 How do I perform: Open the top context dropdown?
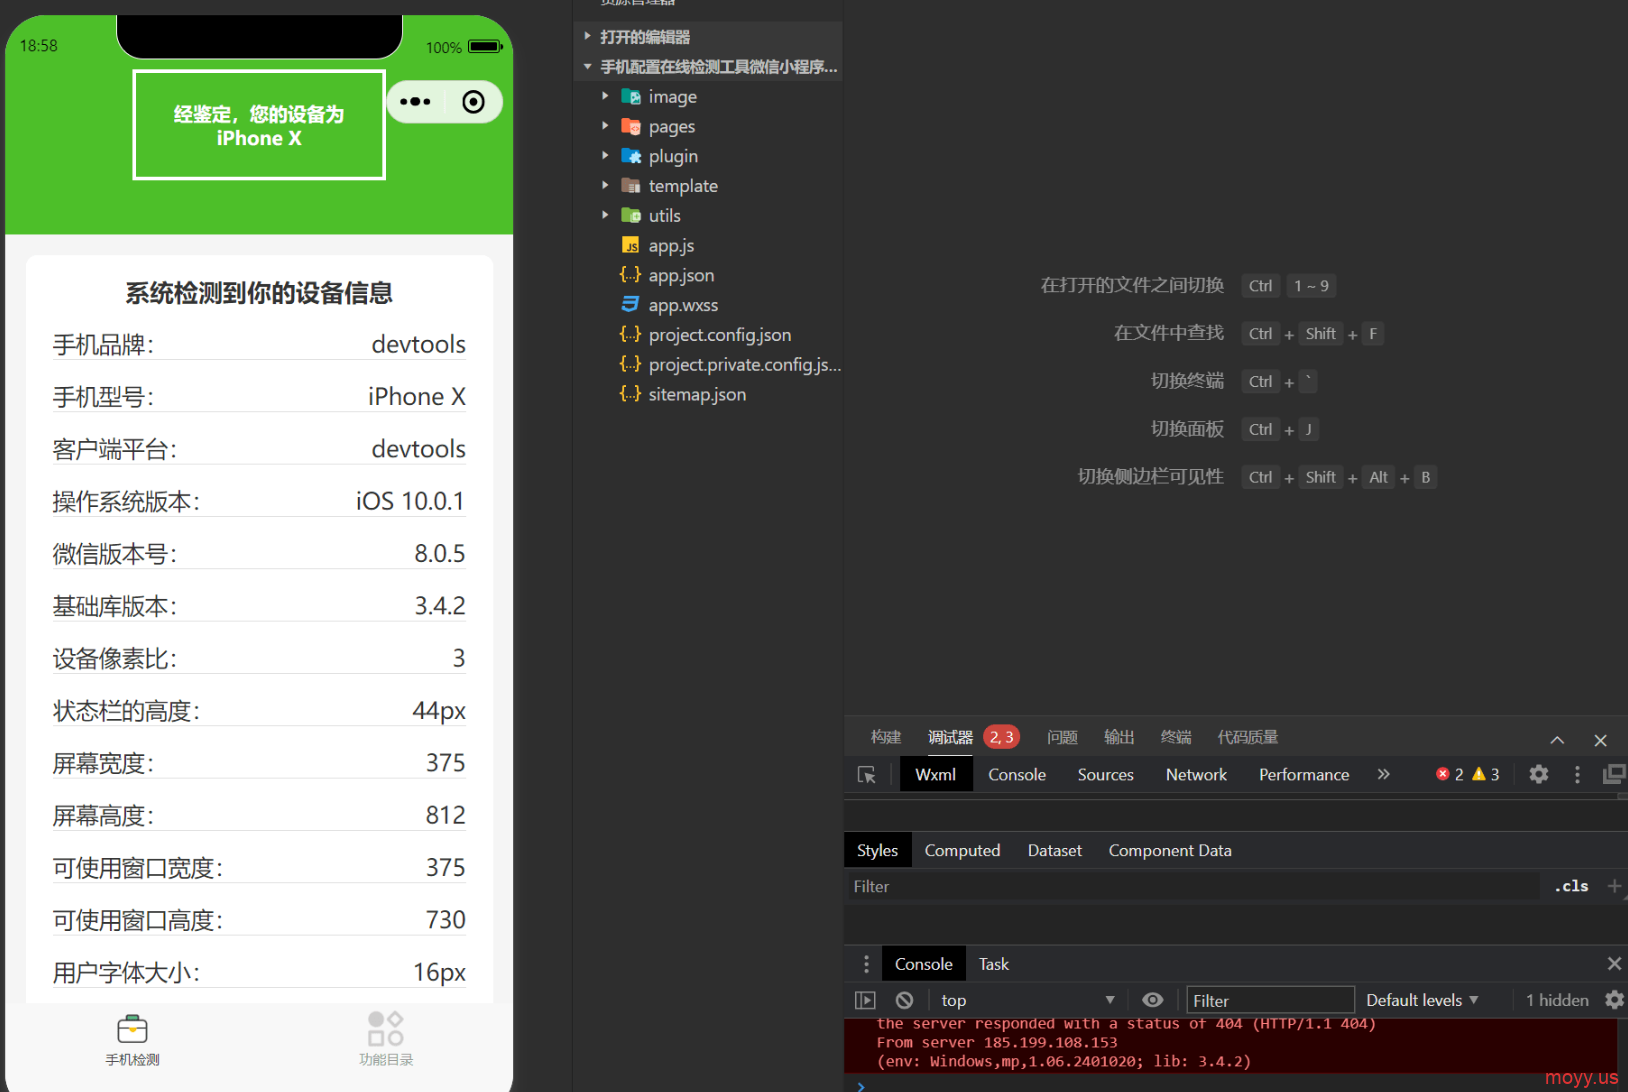click(1028, 1000)
